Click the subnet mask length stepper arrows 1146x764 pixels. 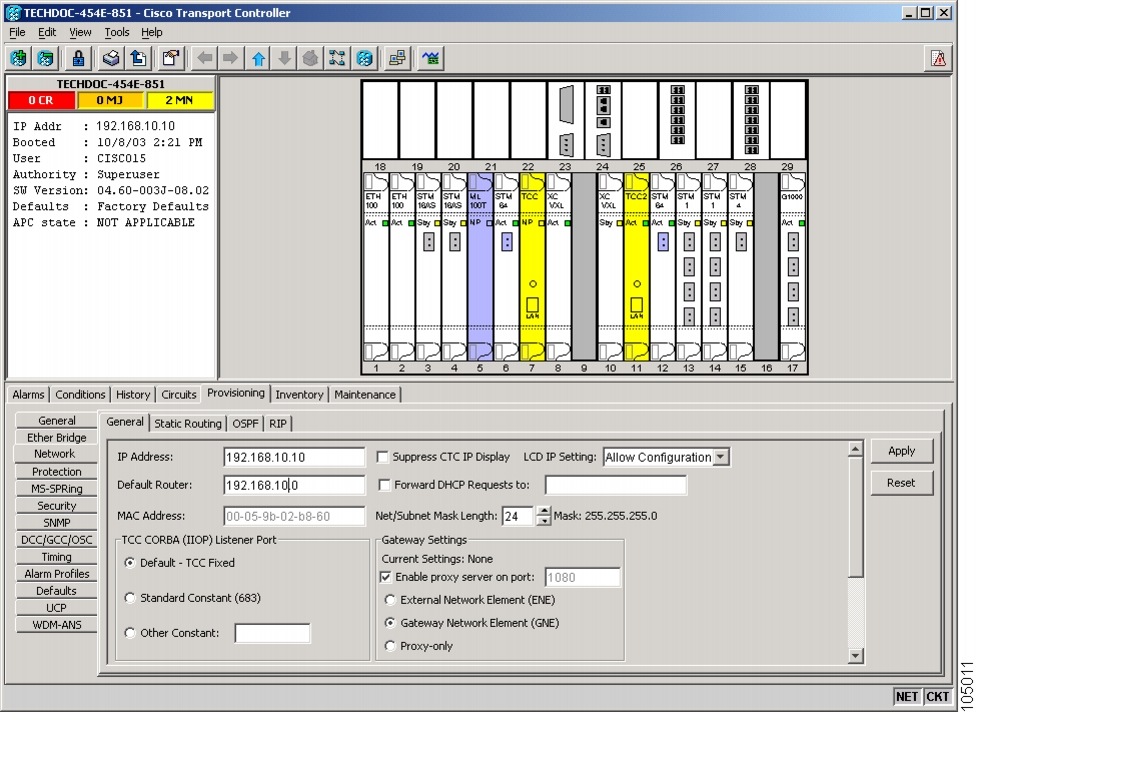543,516
